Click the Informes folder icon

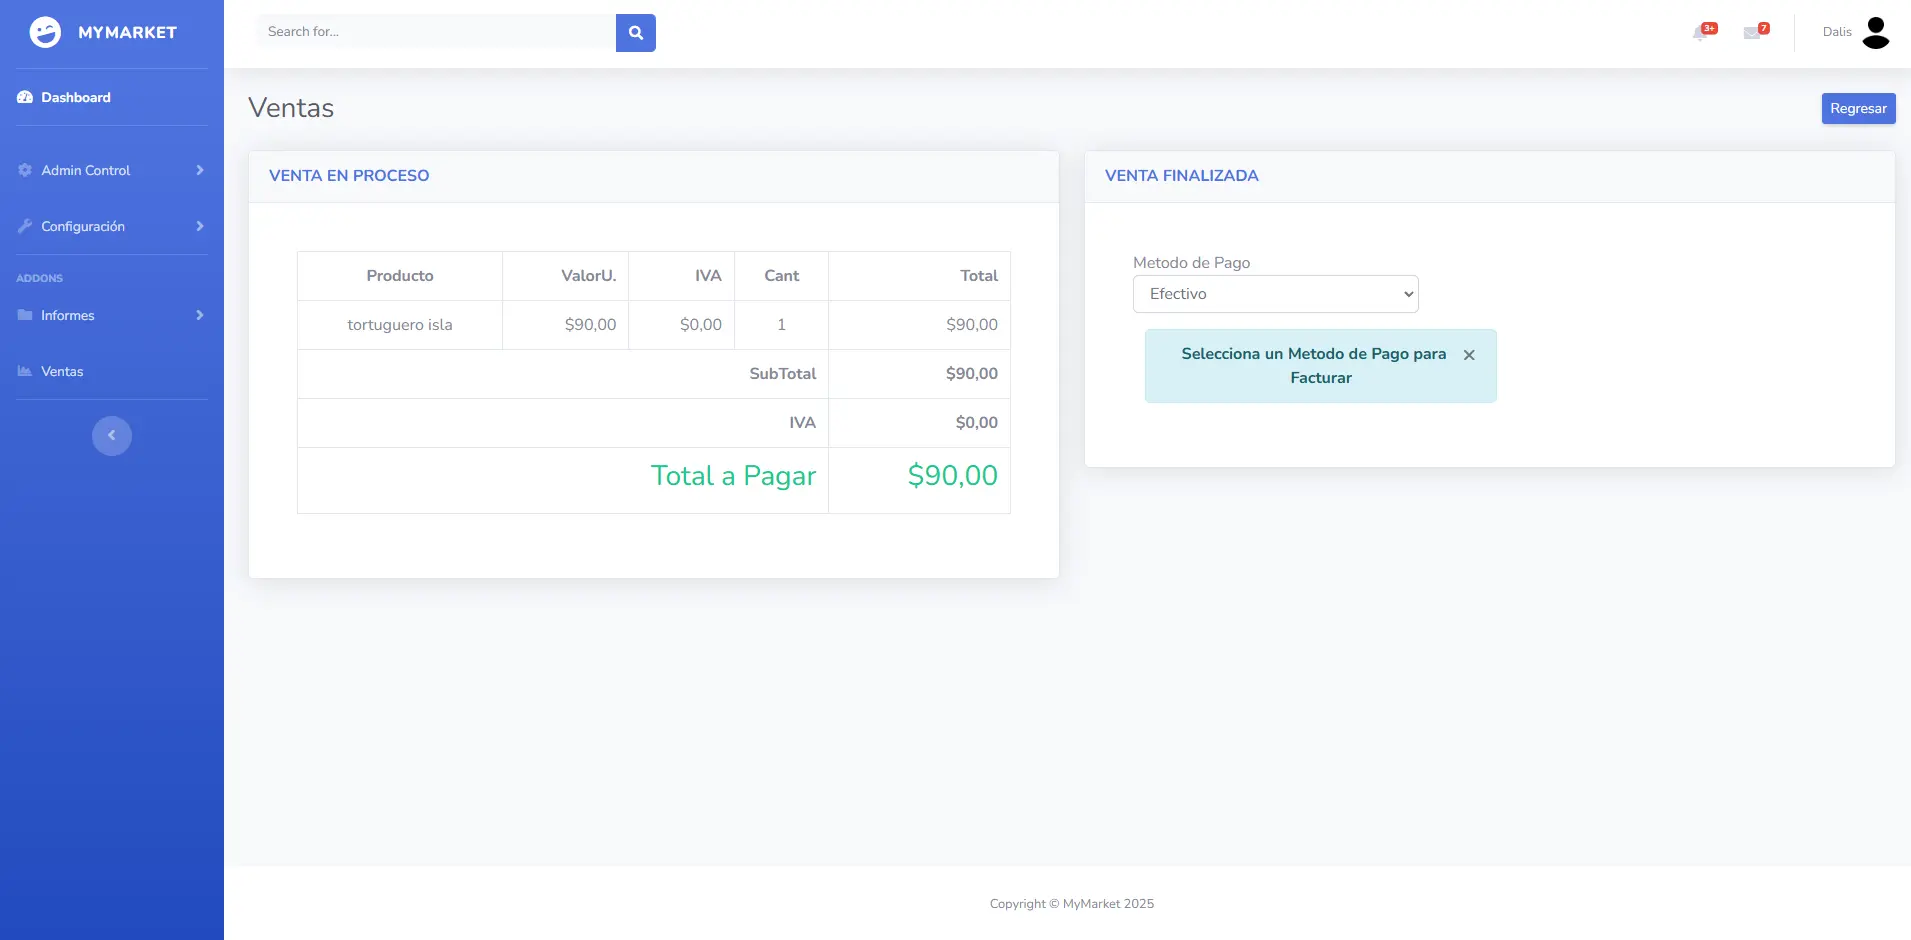(x=25, y=316)
